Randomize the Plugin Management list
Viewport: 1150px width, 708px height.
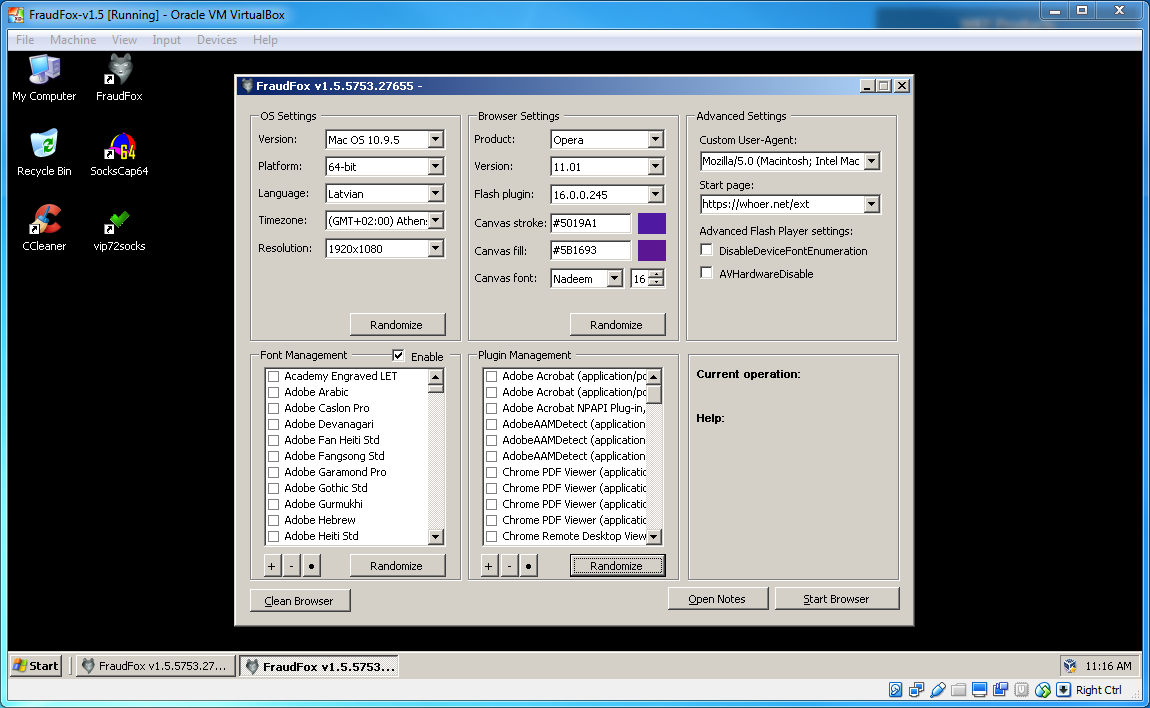(x=617, y=566)
